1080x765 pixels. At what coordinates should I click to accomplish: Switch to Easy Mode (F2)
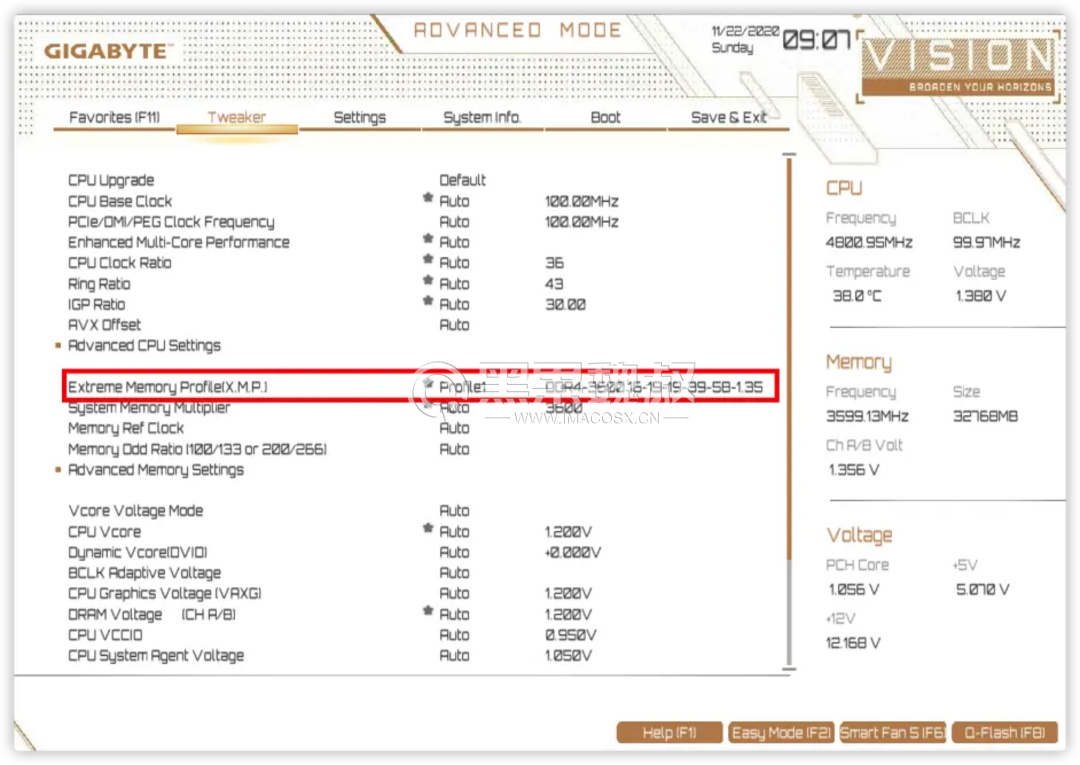[781, 733]
